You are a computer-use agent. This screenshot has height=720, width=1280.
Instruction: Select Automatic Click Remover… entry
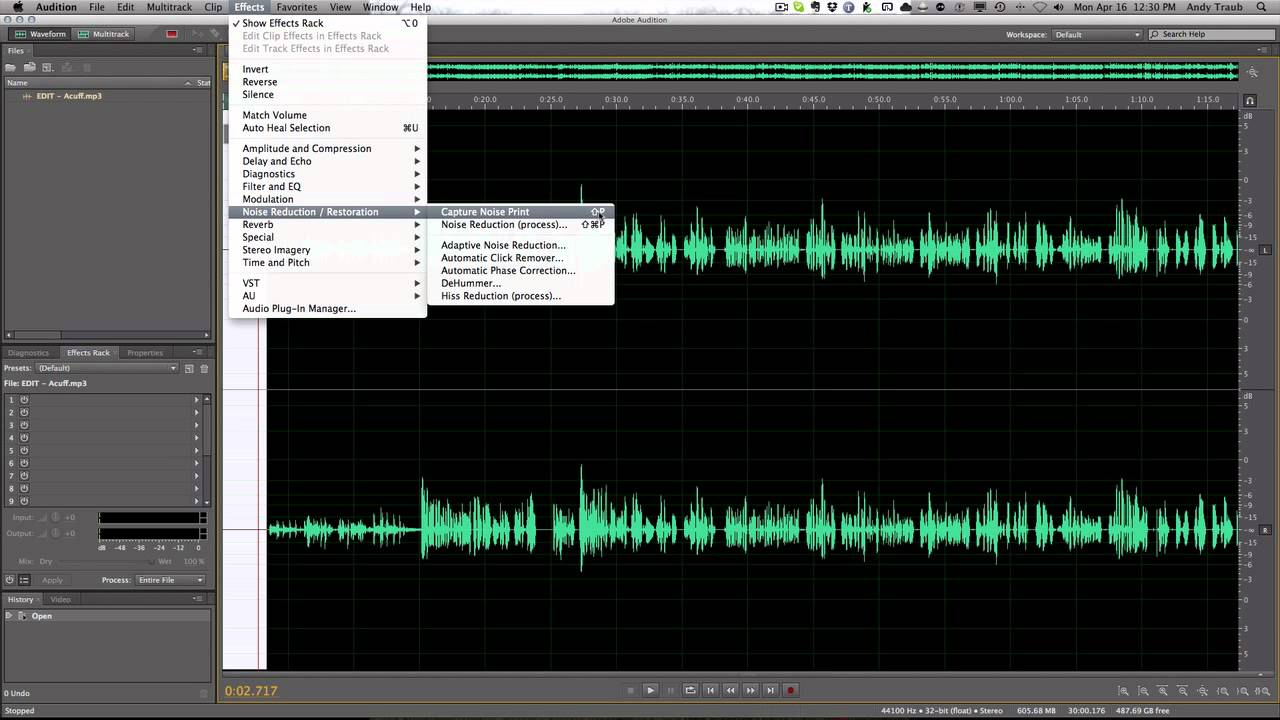tap(523, 258)
